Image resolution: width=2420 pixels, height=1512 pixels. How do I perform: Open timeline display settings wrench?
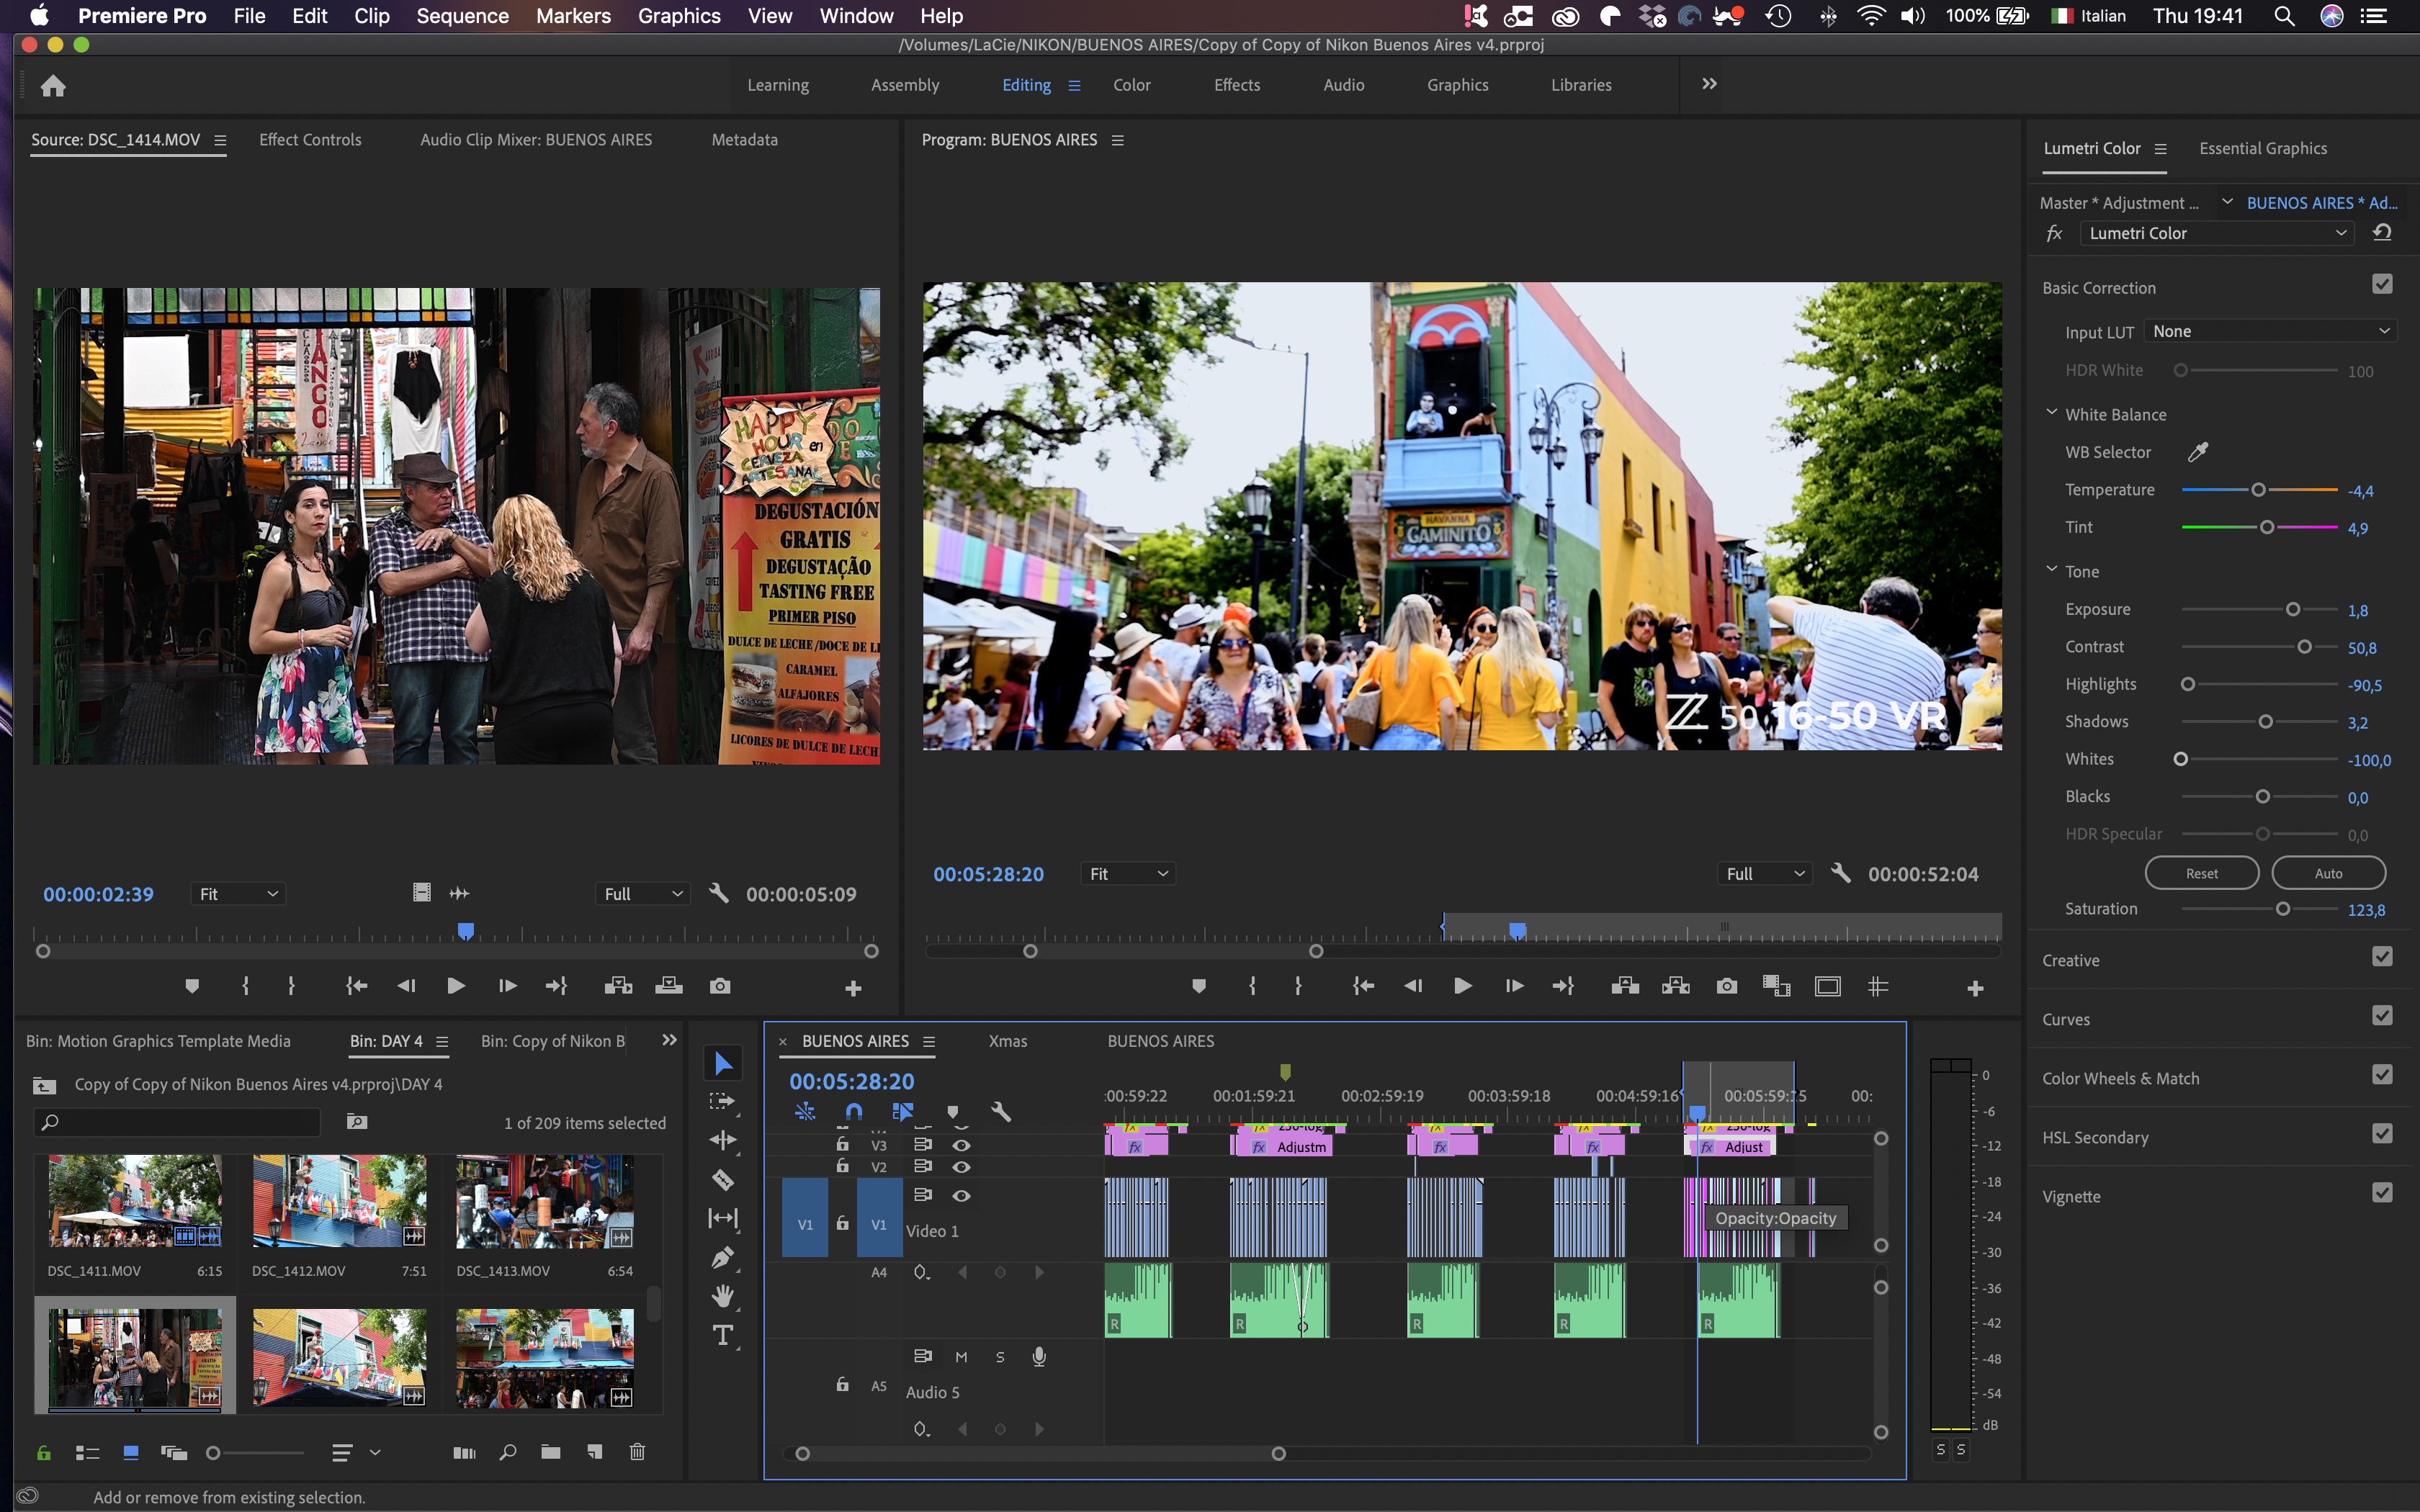tap(1000, 1111)
